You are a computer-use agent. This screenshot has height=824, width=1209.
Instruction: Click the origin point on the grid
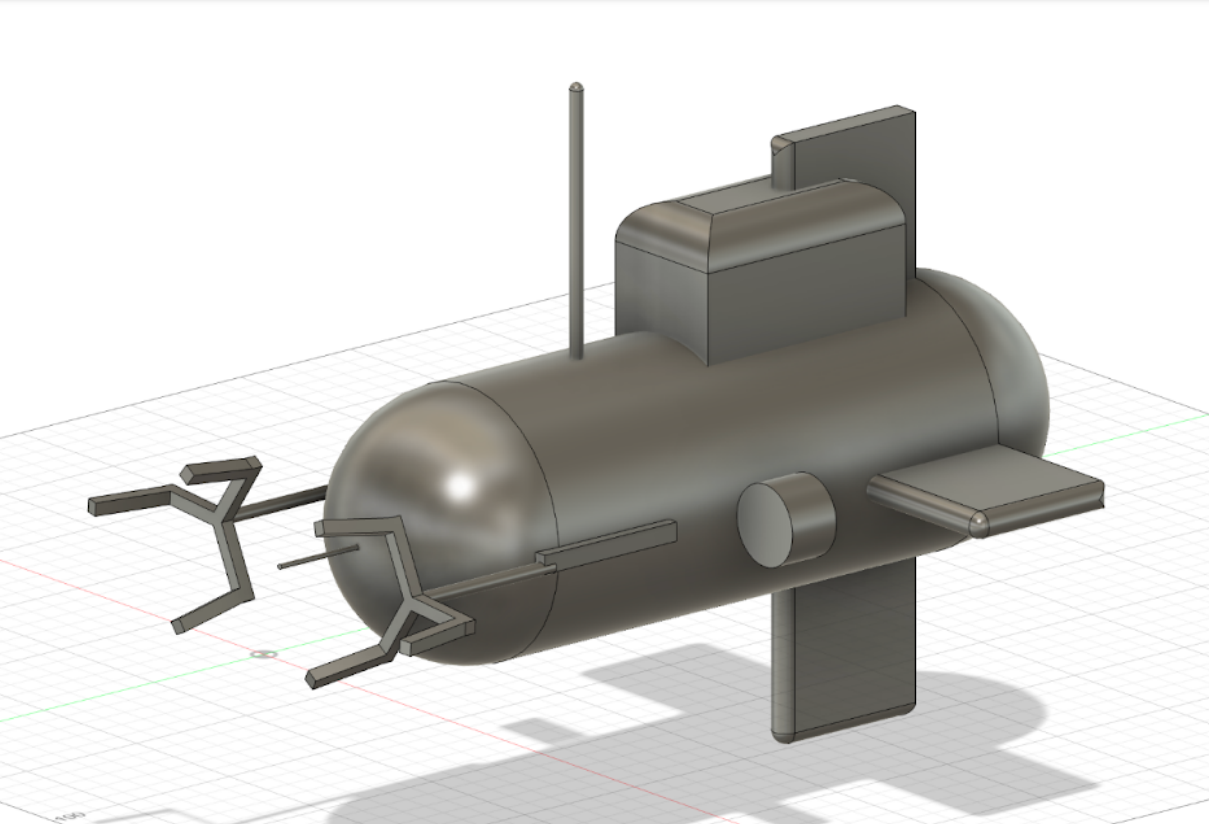[x=265, y=654]
